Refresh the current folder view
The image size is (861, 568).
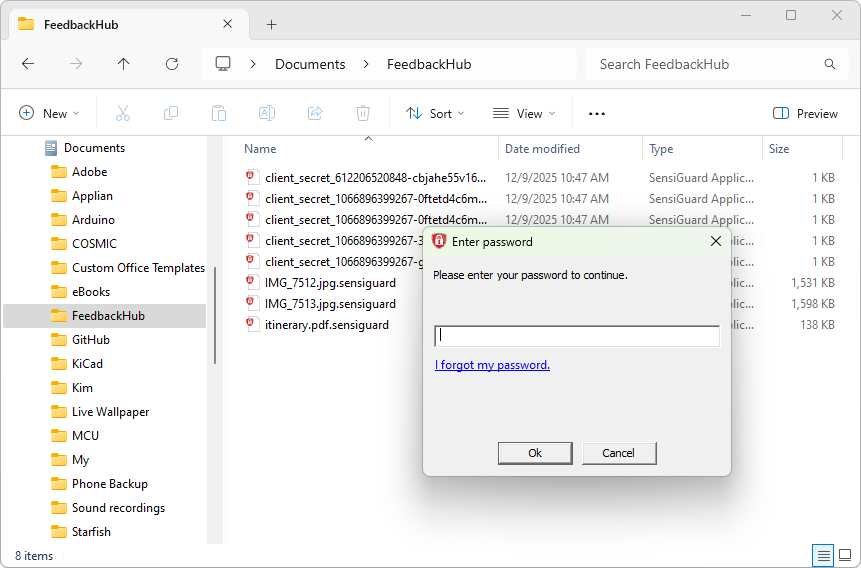point(172,64)
